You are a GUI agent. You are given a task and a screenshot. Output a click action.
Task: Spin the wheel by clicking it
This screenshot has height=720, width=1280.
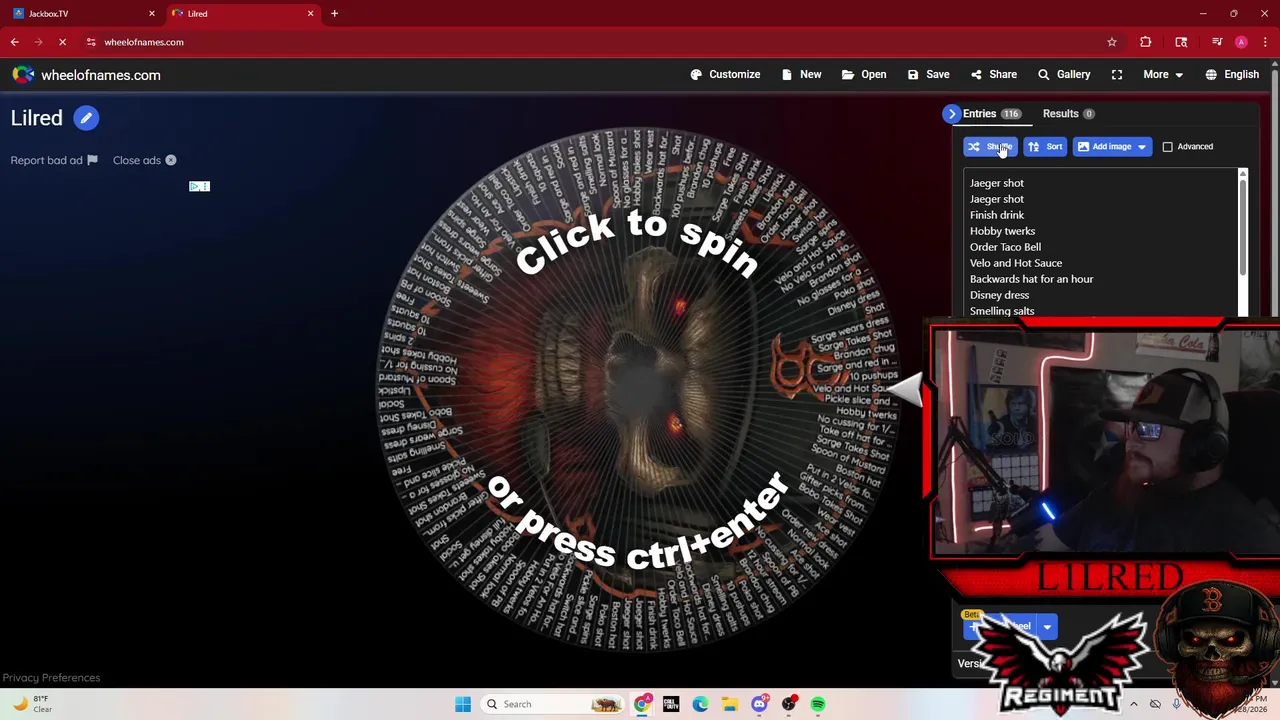tap(637, 390)
